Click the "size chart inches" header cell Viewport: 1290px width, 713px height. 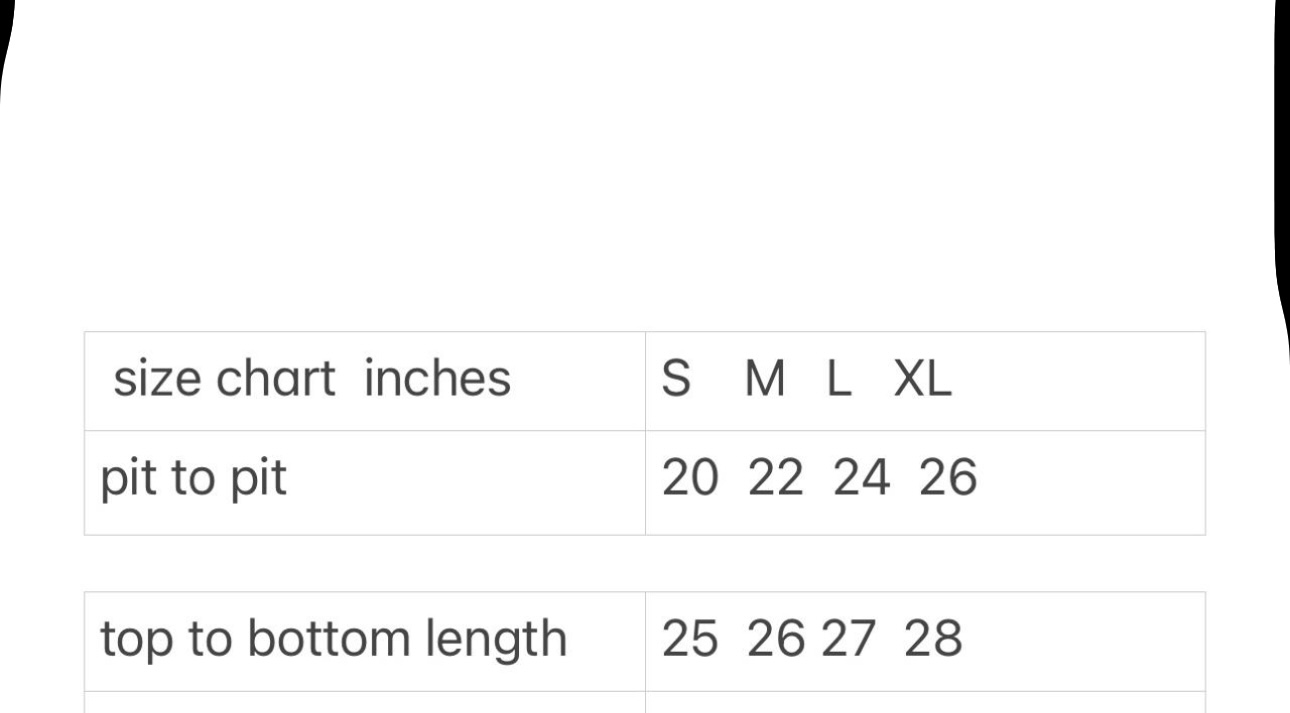pyautogui.click(x=311, y=380)
